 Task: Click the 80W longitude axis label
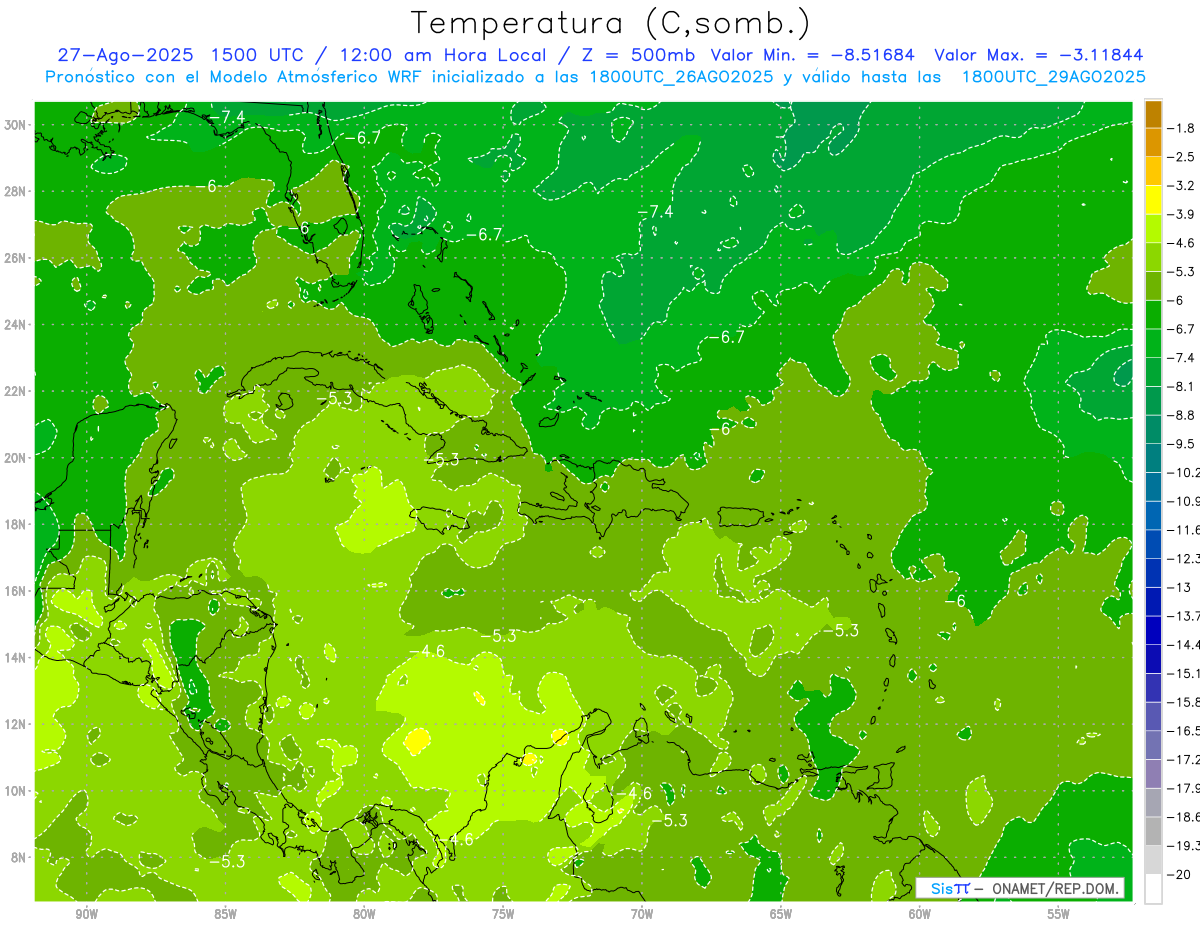[364, 915]
